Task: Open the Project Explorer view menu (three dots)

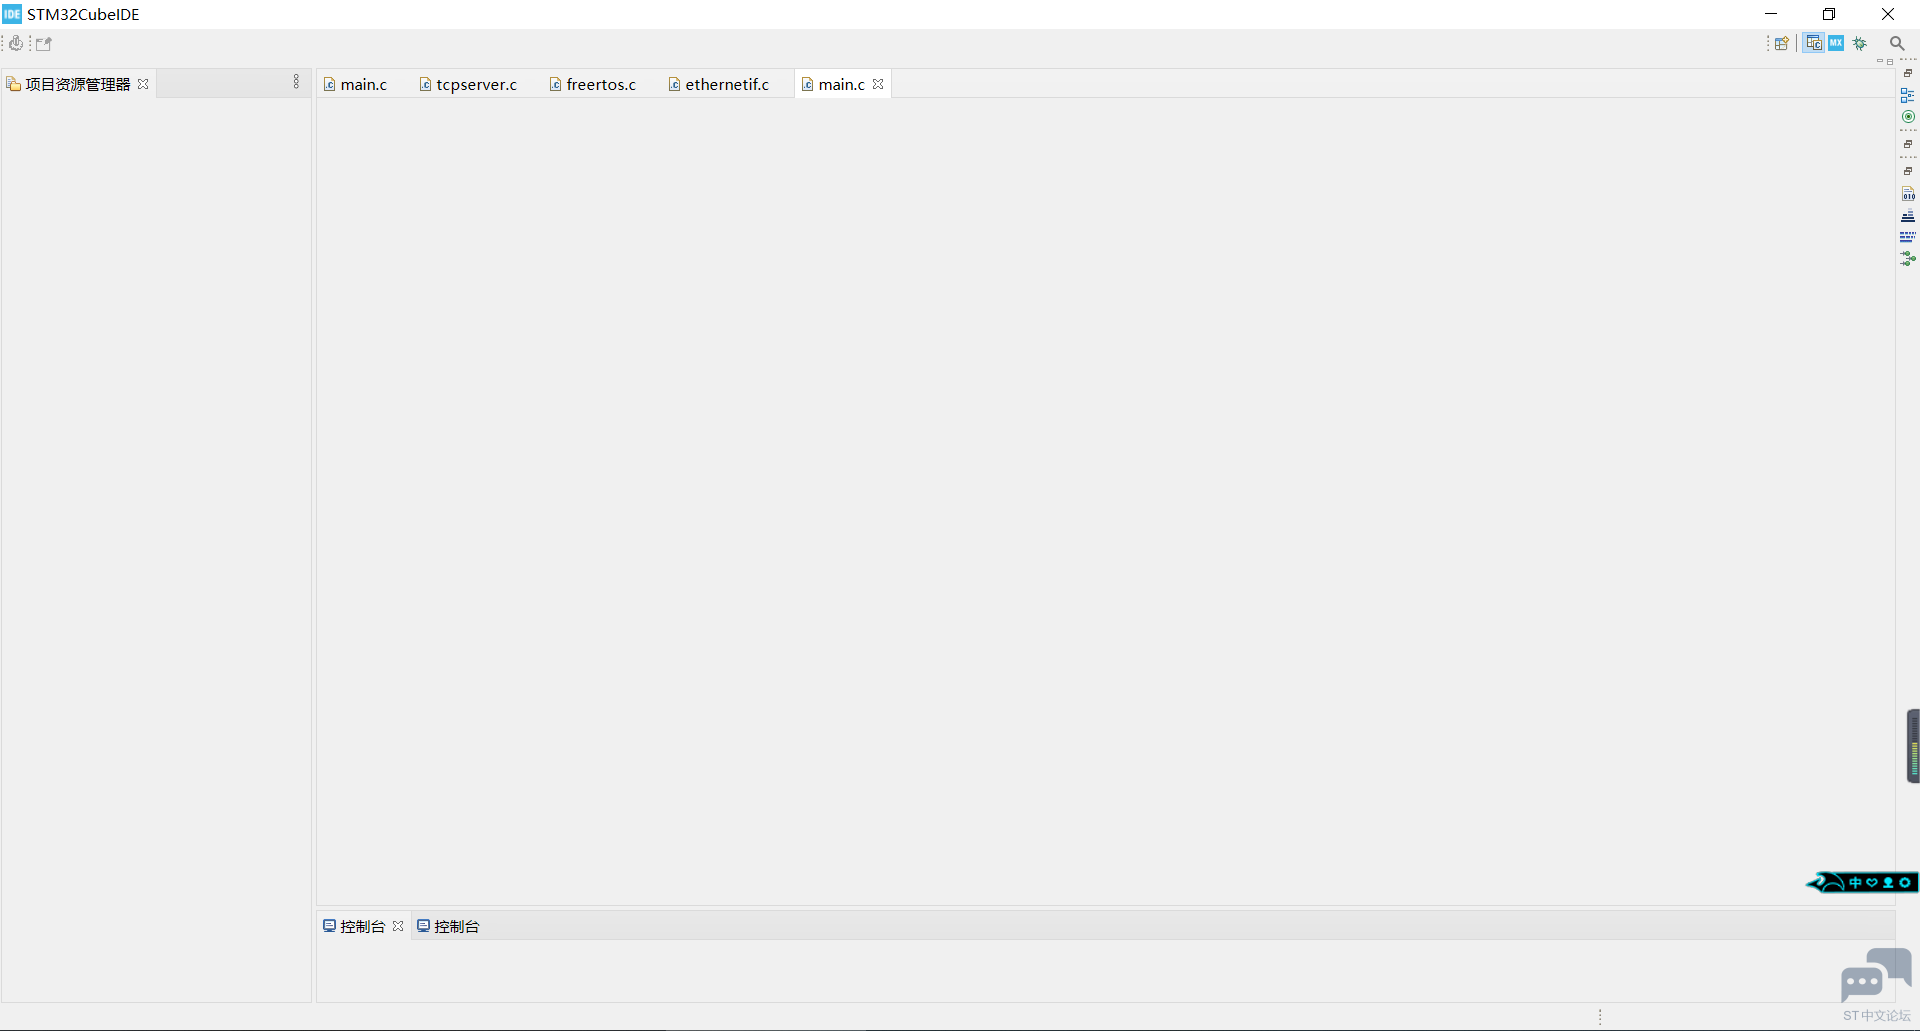Action: (x=296, y=82)
